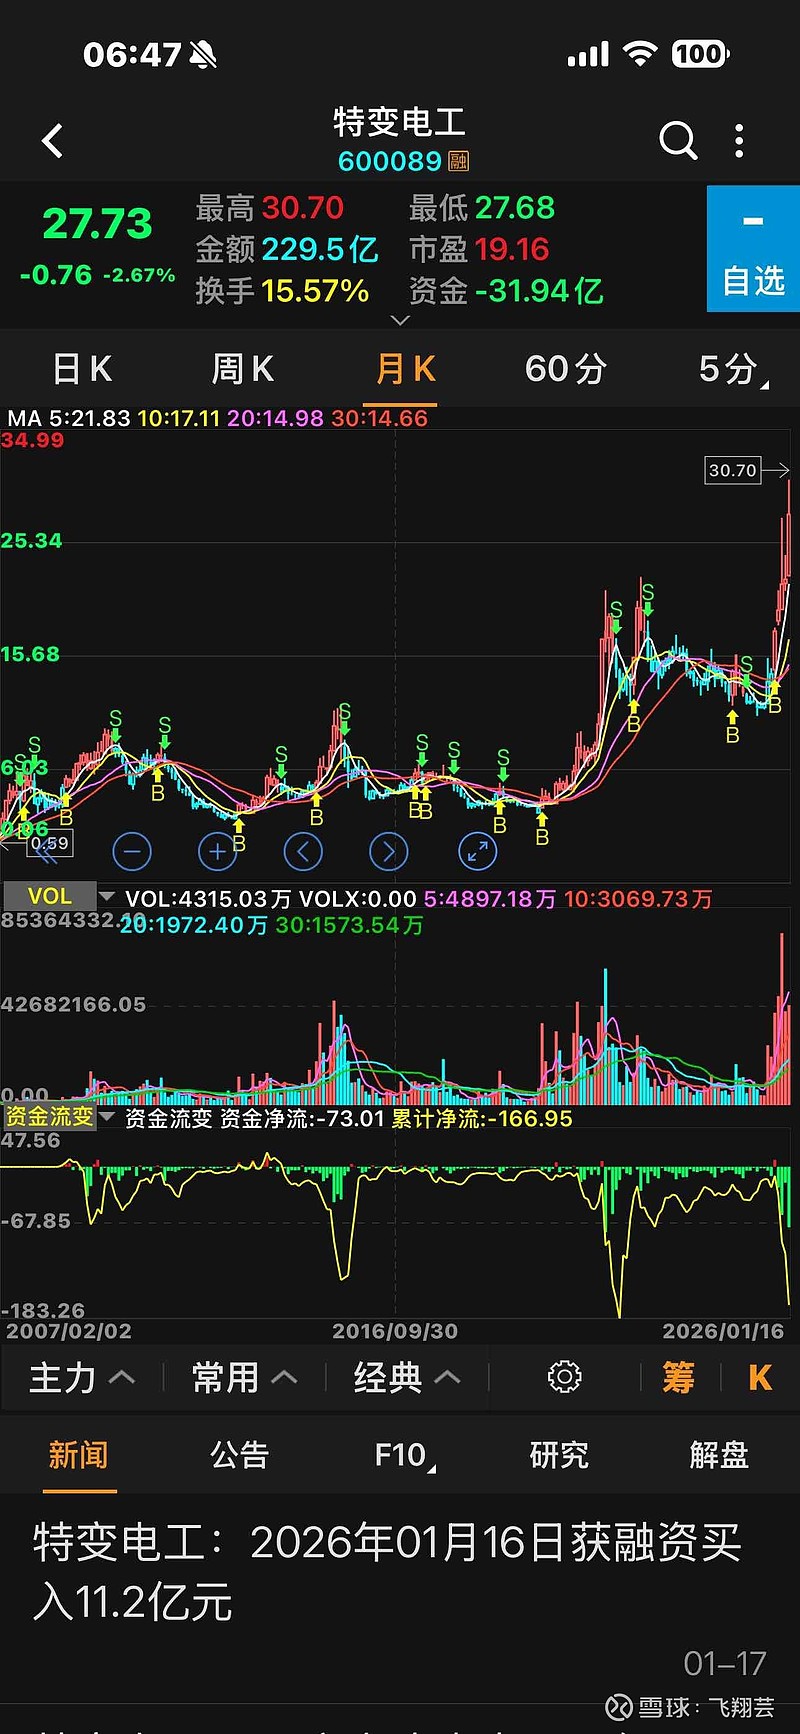The image size is (800, 1734).
Task: Pan chart left with arrow icon
Action: [303, 852]
